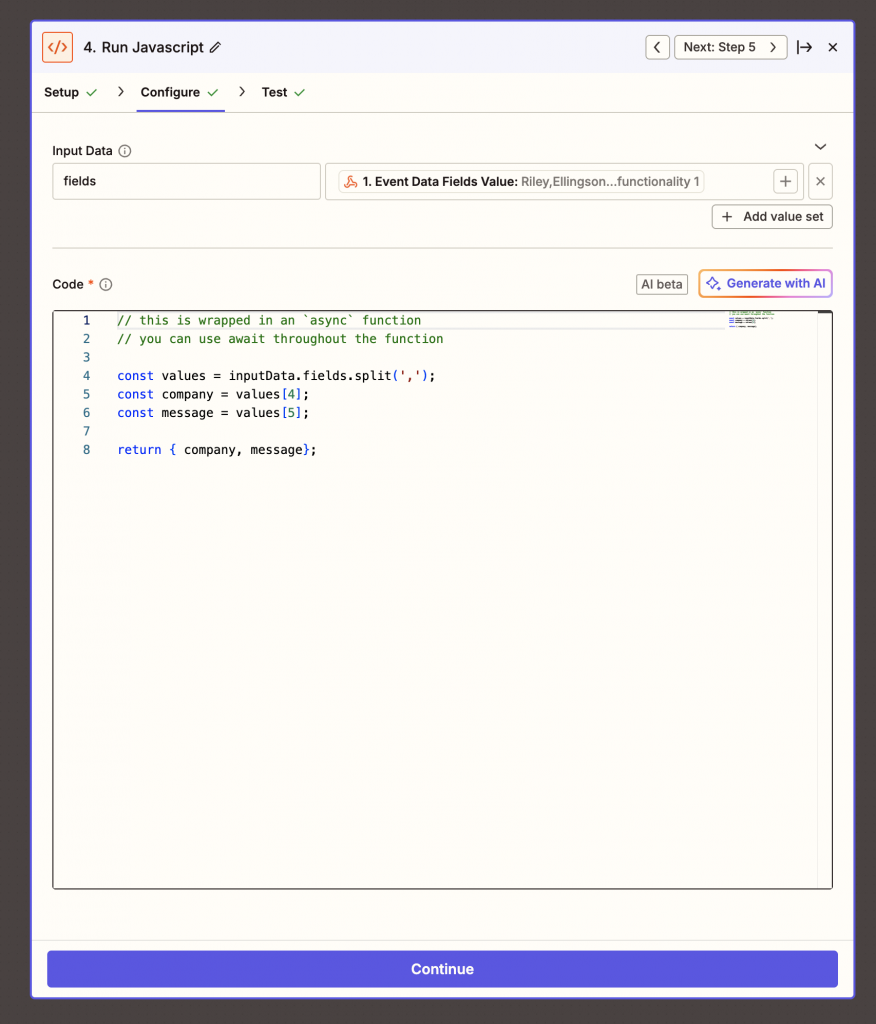Switch to the Configure tab
This screenshot has height=1024, width=876.
tap(180, 92)
